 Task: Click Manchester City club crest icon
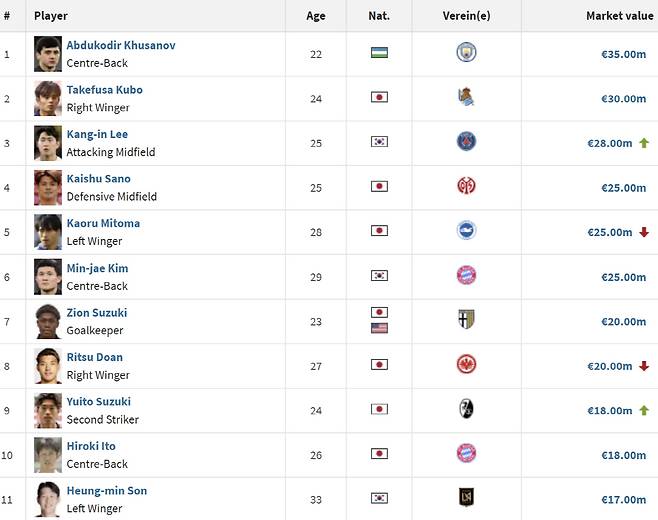coord(466,53)
